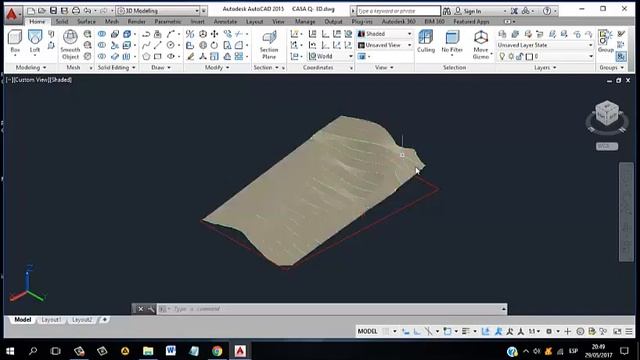Pick the Circle draw tool
The height and width of the screenshot is (360, 640).
tap(171, 45)
